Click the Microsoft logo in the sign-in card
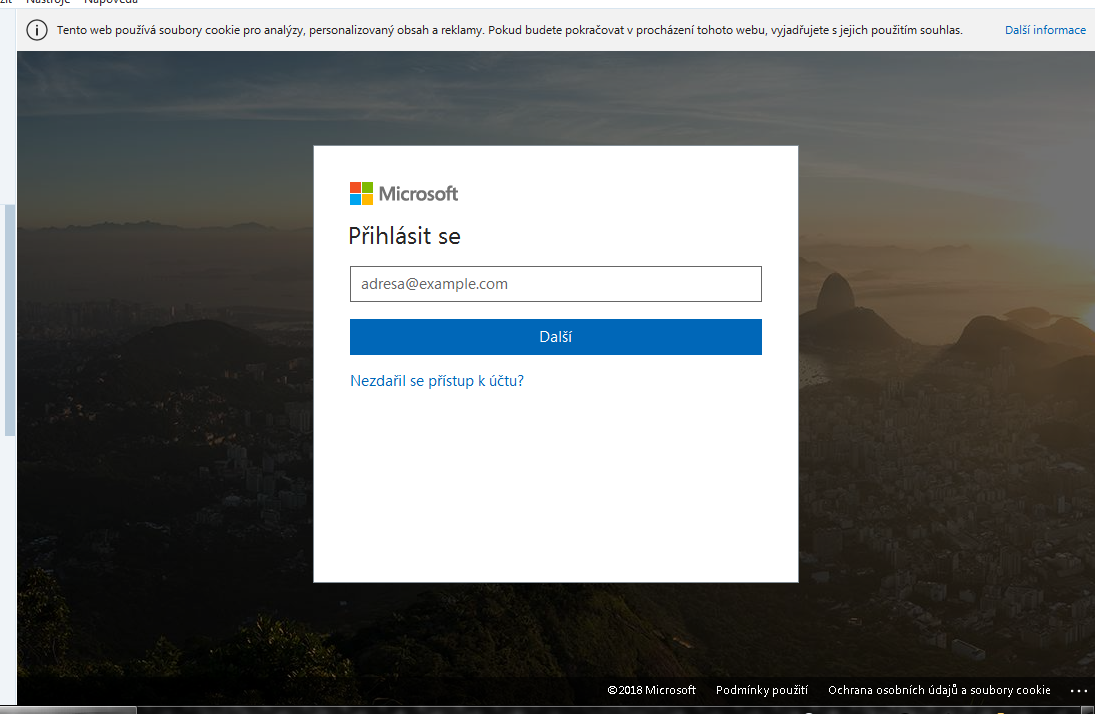Screen dimensions: 1095x714 pos(404,194)
